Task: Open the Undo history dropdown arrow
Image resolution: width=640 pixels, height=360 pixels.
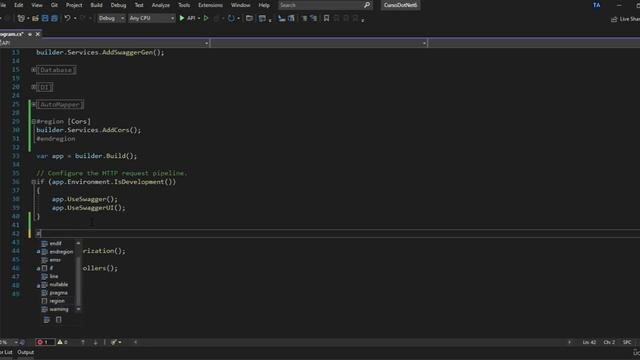Action: point(76,18)
